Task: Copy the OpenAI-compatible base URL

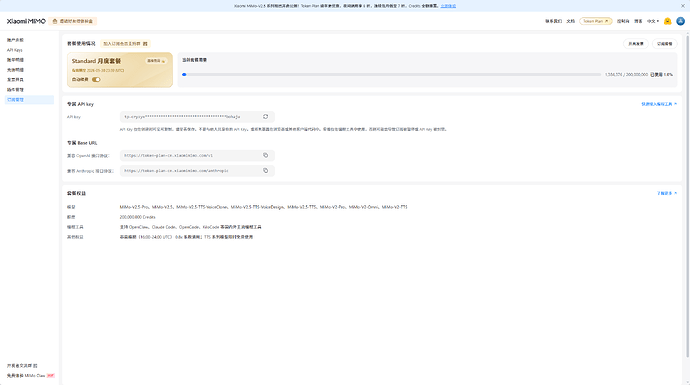Action: tap(265, 155)
